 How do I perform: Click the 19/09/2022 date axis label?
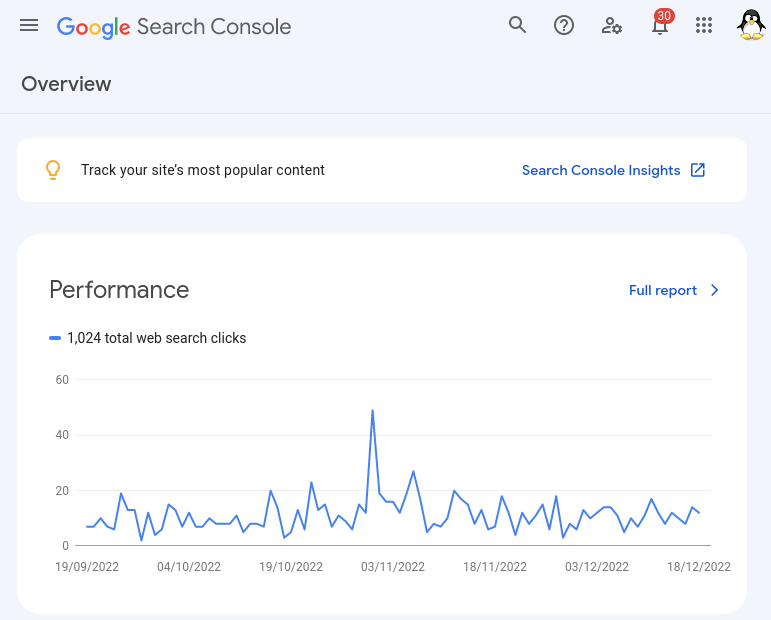(x=87, y=567)
